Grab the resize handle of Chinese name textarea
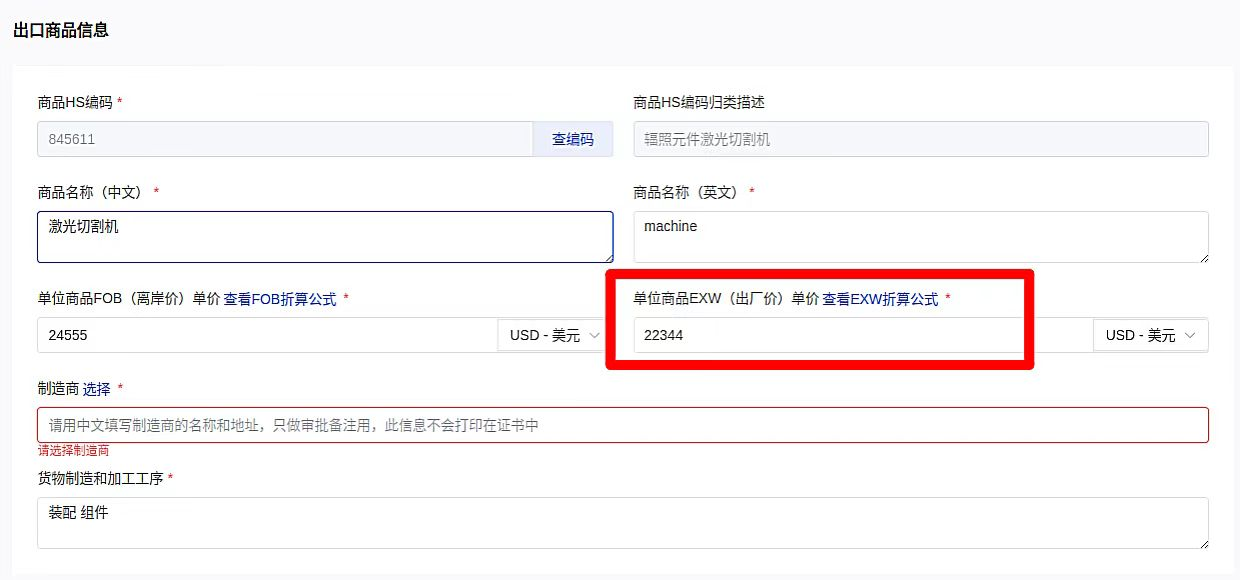This screenshot has height=580, width=1240. (x=607, y=257)
